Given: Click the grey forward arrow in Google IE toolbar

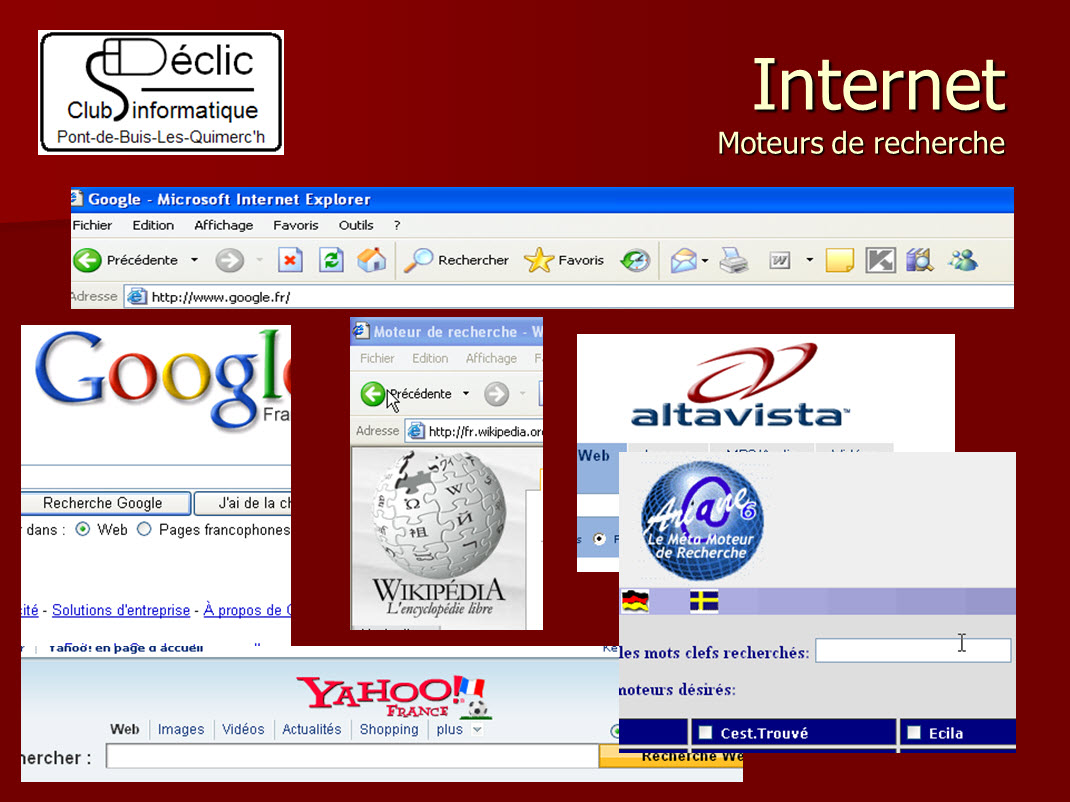Looking at the screenshot, I should point(229,260).
